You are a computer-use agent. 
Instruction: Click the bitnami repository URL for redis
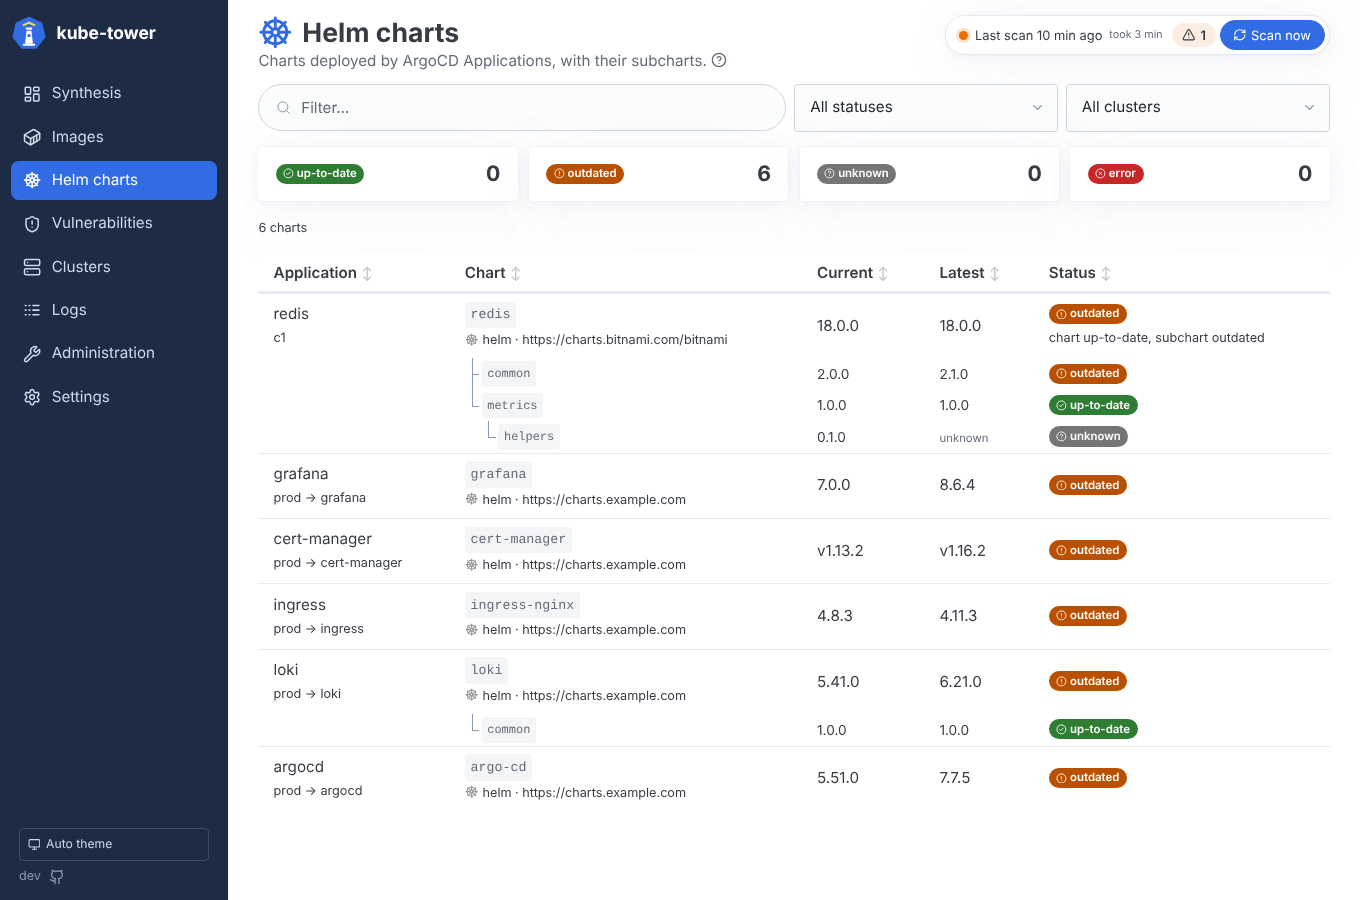[x=625, y=340]
